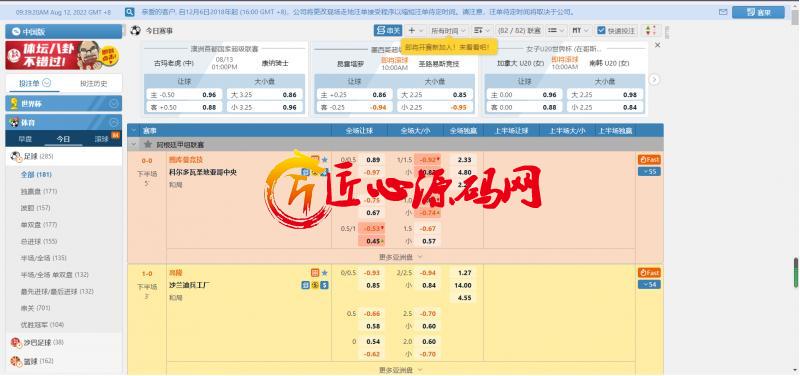This screenshot has height=376, width=800.
Task: Click the yellow coin icon beside 沙兰迪兵工厂
Action: click(315, 285)
